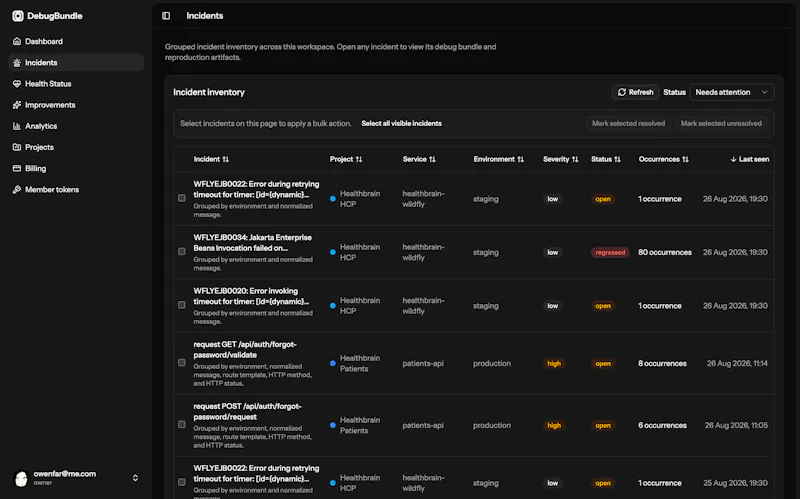Click Mark selected unresolved button
The image size is (800, 499).
coord(721,123)
